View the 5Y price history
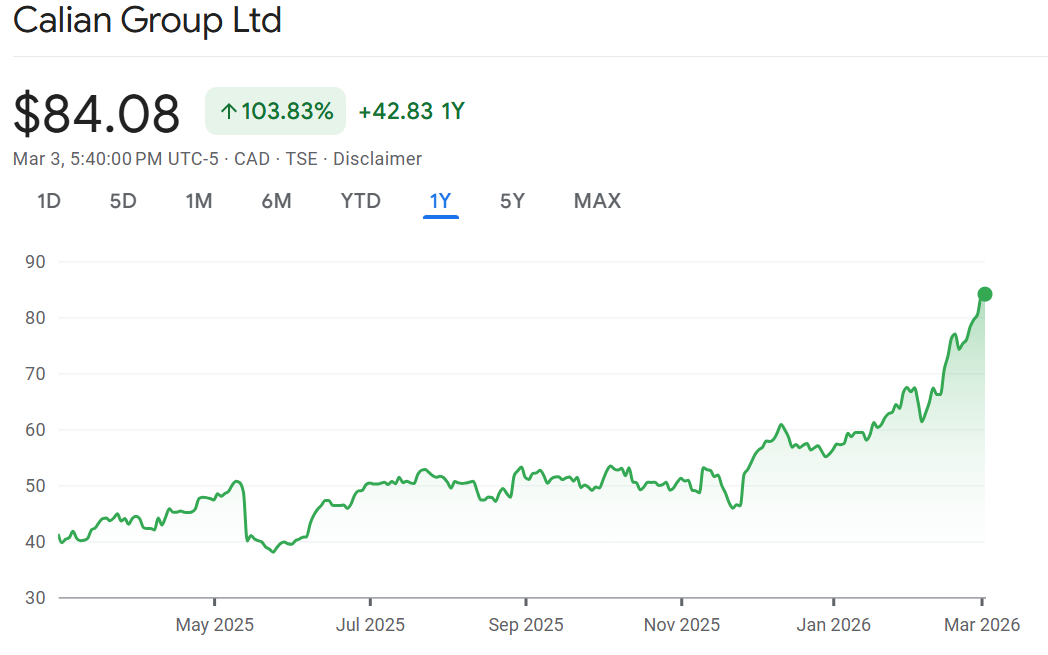Screen dimensions: 1048x655 click(x=512, y=201)
